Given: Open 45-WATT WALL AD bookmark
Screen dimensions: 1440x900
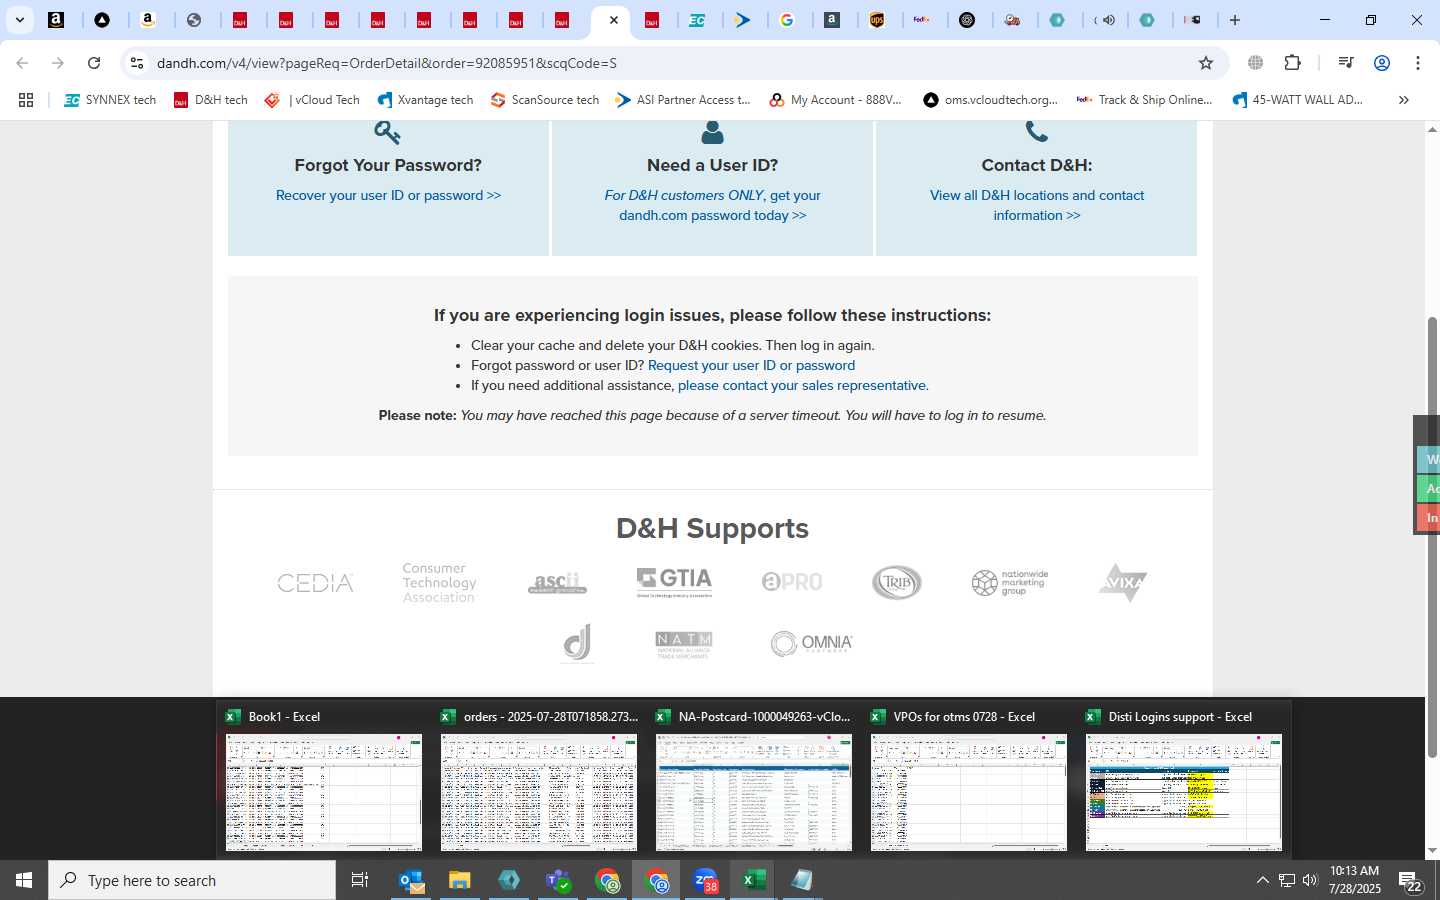Looking at the screenshot, I should [x=1298, y=100].
